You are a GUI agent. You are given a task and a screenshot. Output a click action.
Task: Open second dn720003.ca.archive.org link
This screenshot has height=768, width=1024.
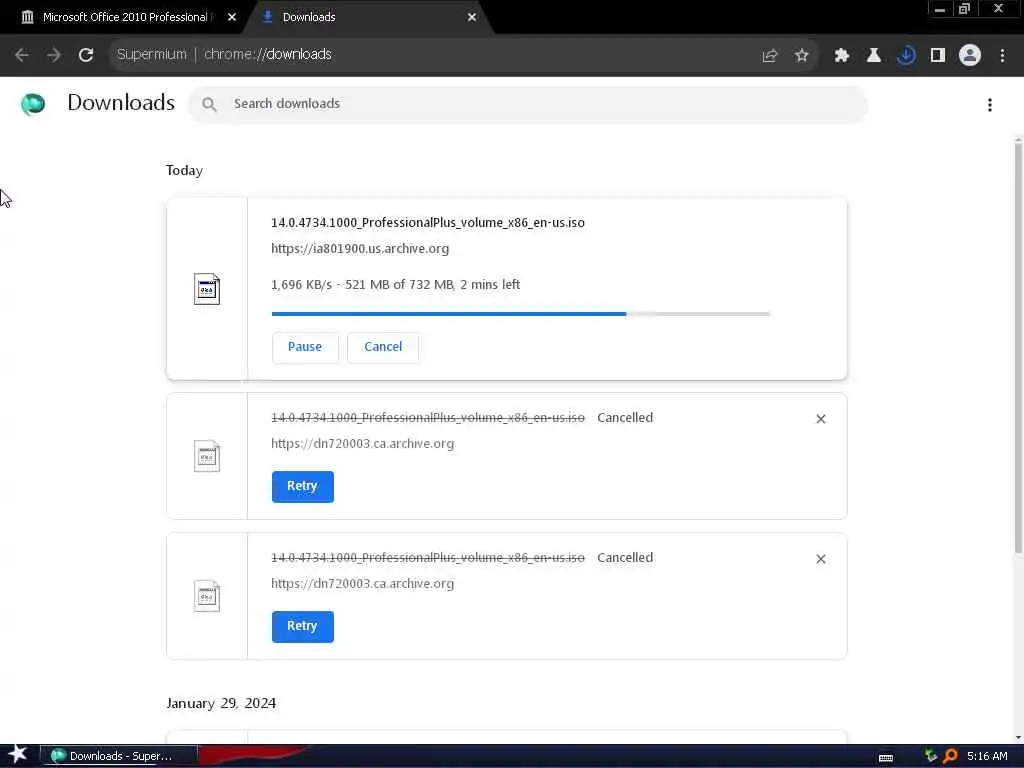[x=362, y=584]
